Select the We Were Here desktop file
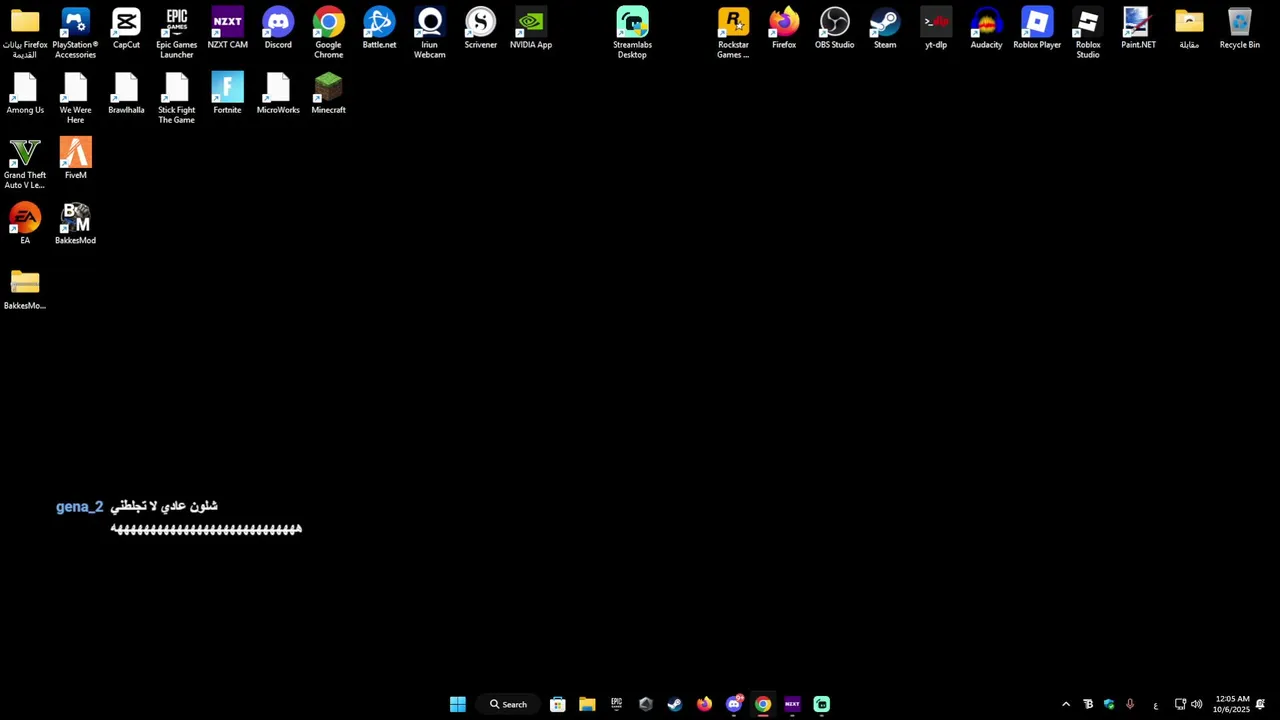This screenshot has height=720, width=1280. 75,98
